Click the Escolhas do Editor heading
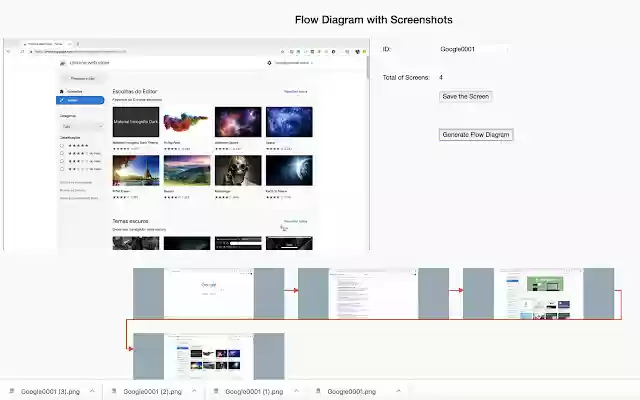 click(135, 91)
